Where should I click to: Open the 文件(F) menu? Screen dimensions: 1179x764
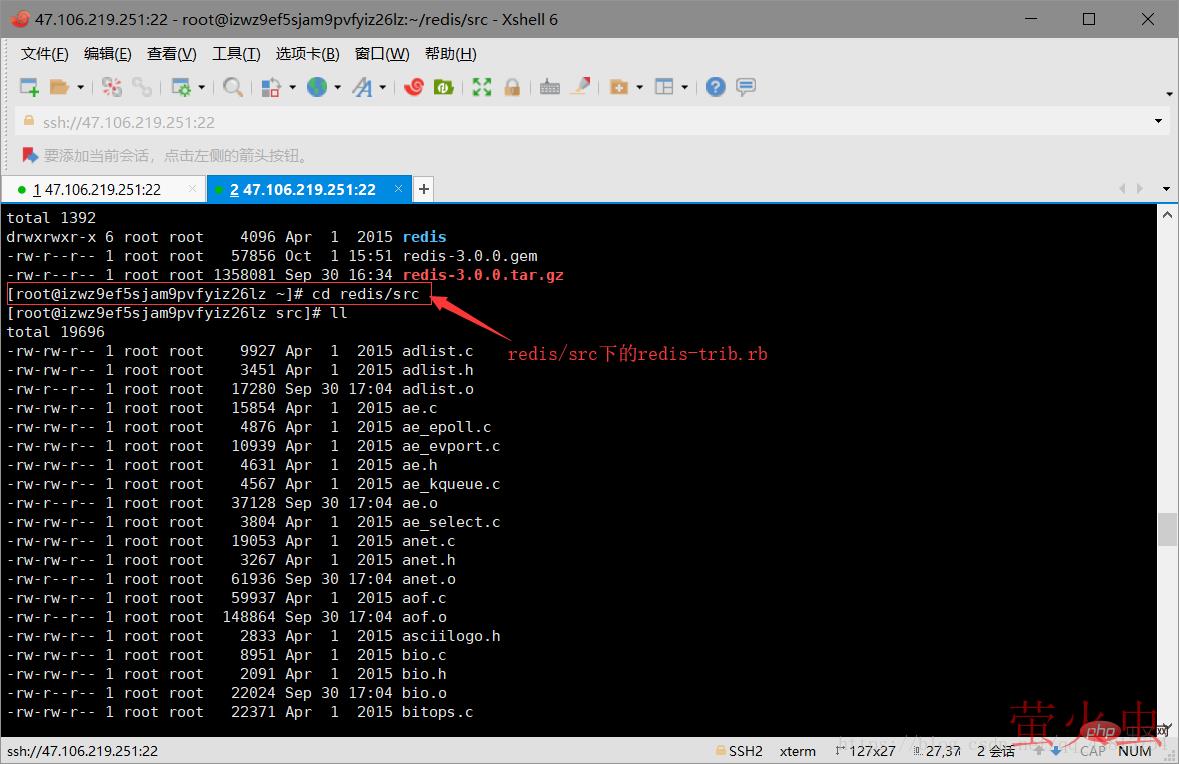pyautogui.click(x=45, y=54)
